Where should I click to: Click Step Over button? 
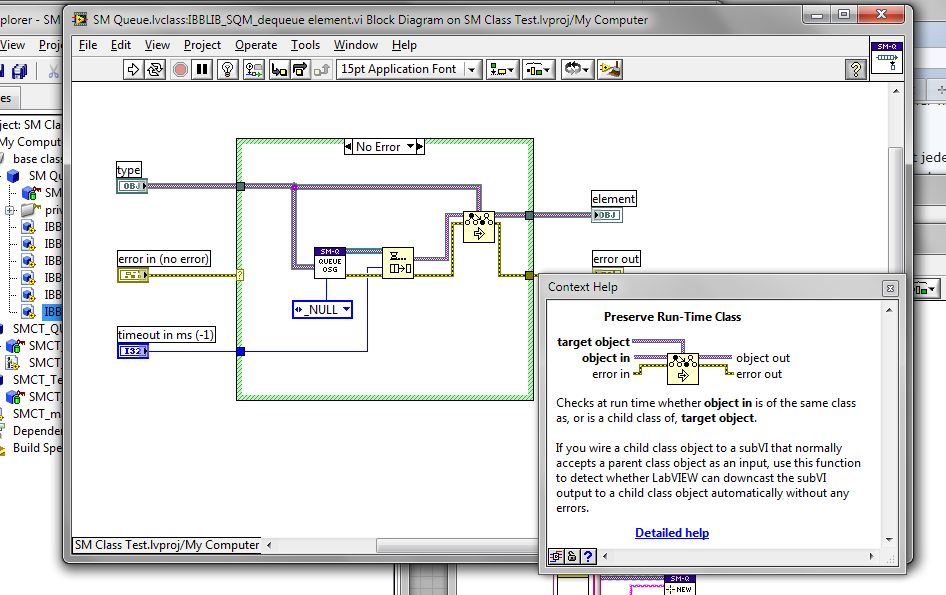300,69
